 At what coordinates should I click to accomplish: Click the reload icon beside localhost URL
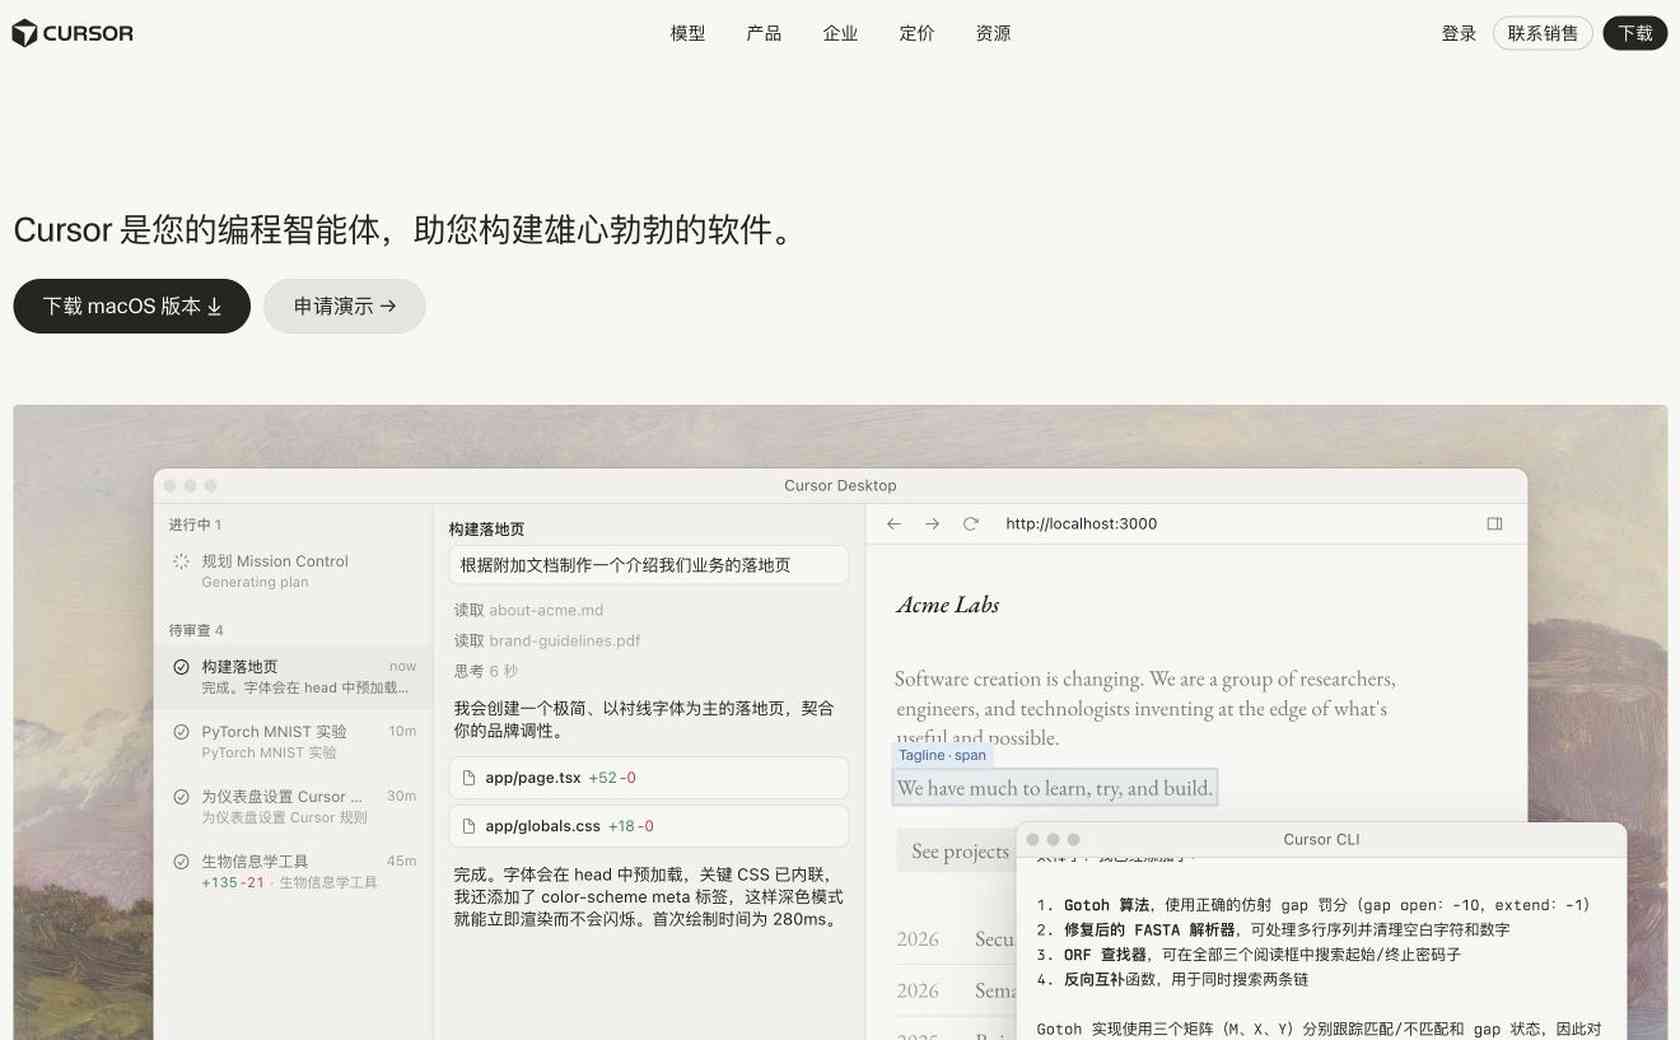point(970,524)
